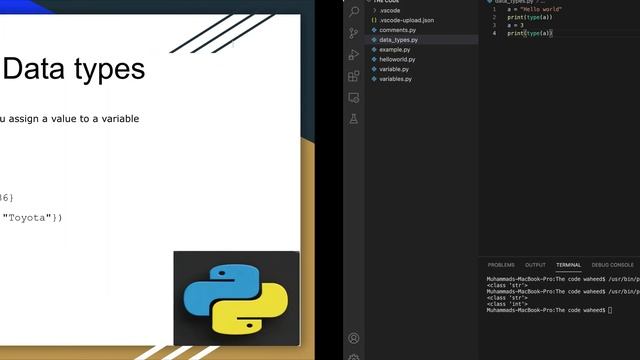Image resolution: width=640 pixels, height=360 pixels.
Task: Click the terminal prompt cursor at last line
Action: point(610,310)
